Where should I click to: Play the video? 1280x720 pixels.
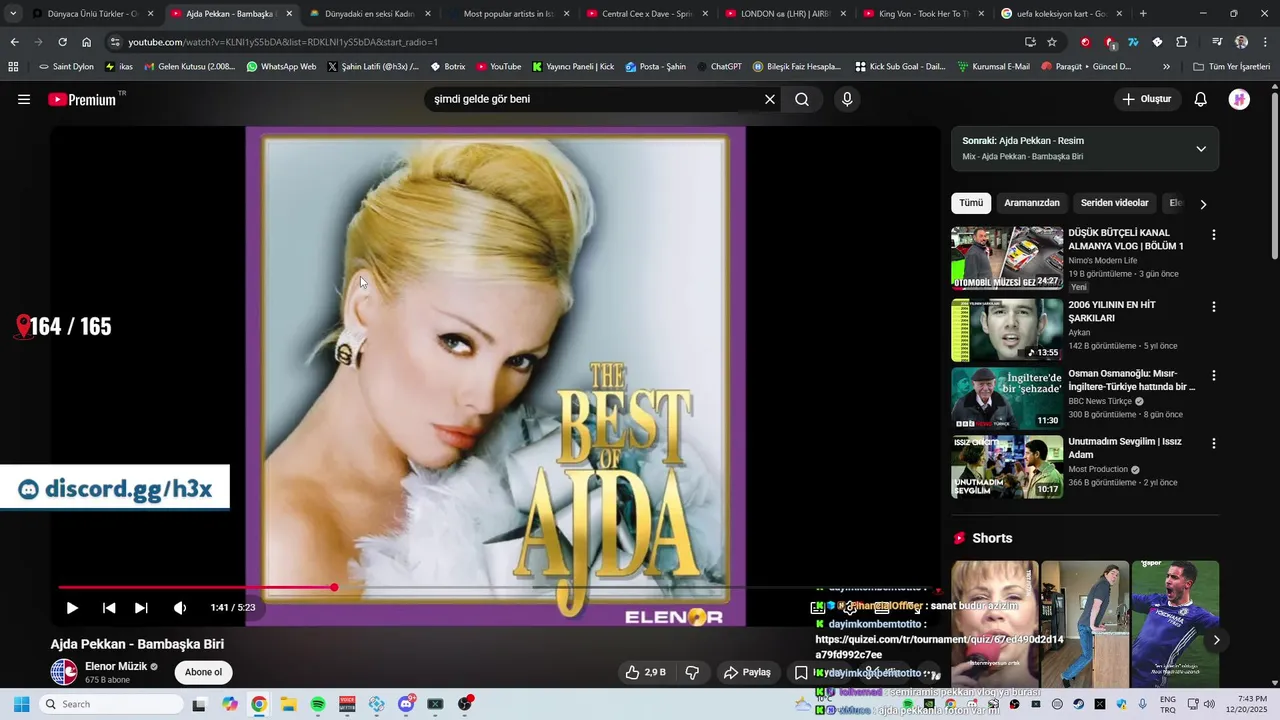[72, 607]
